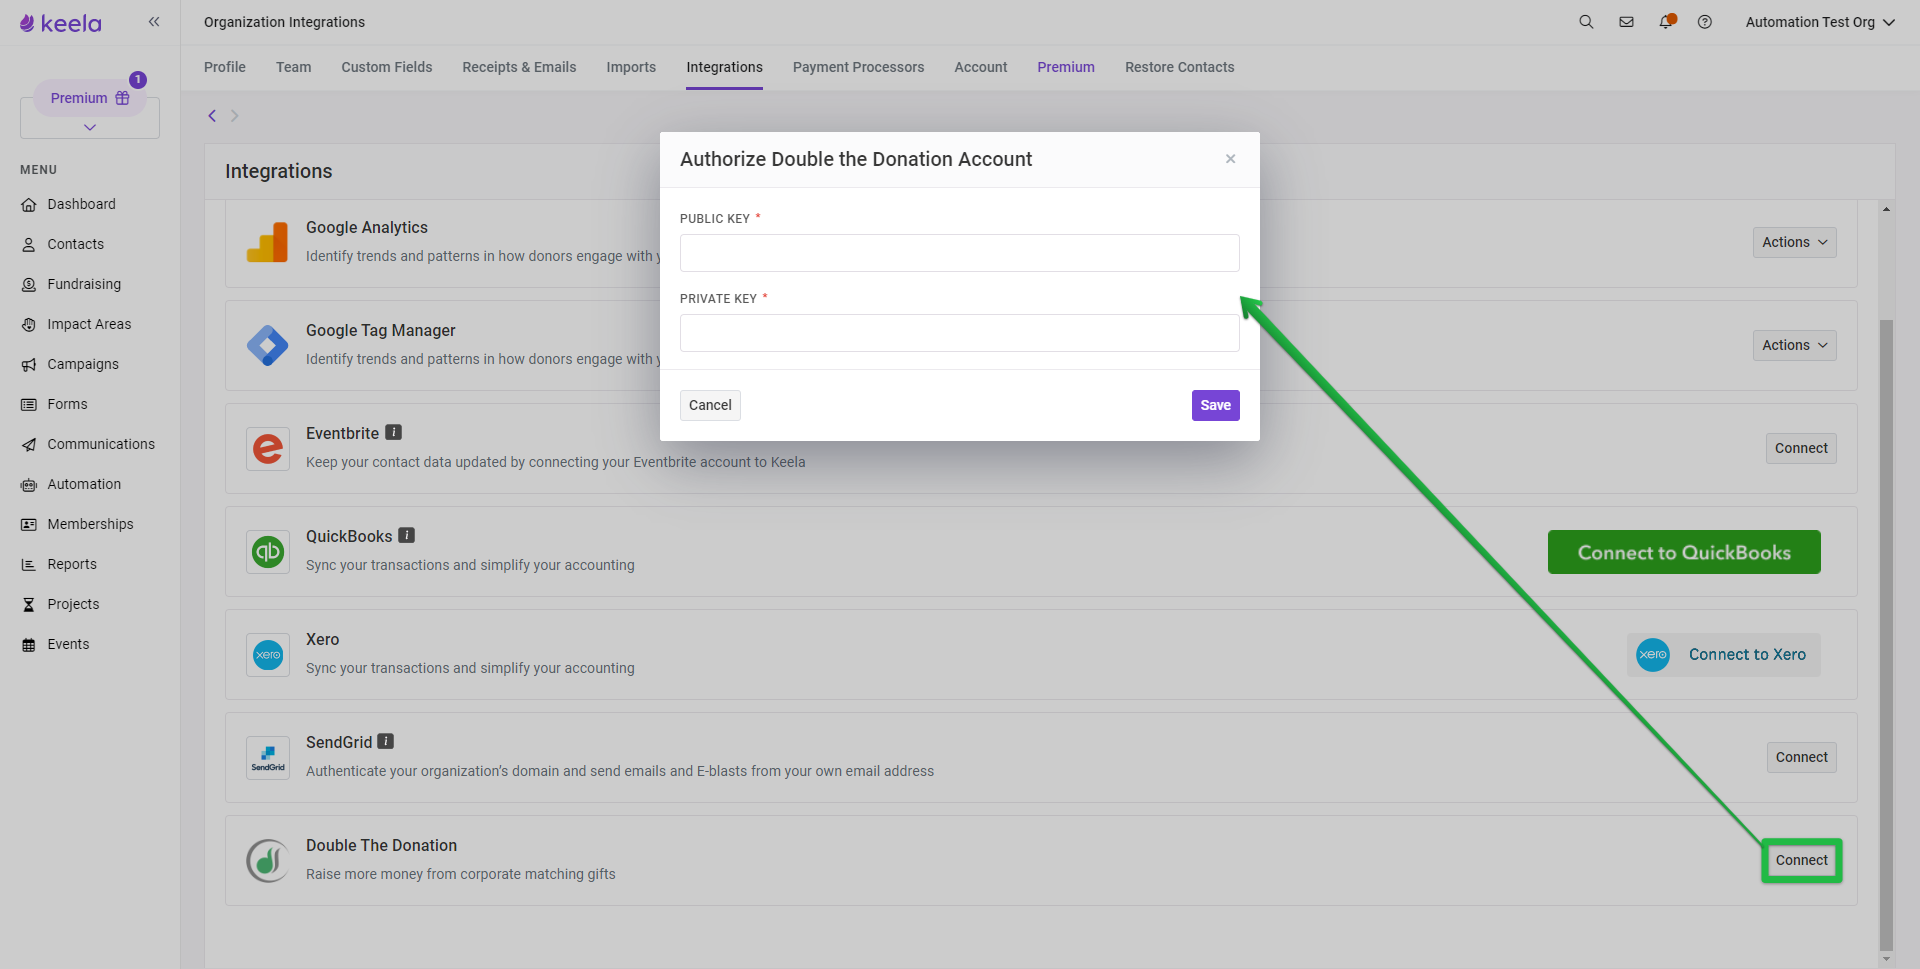Open Contacts from the sidebar menu

[x=76, y=244]
